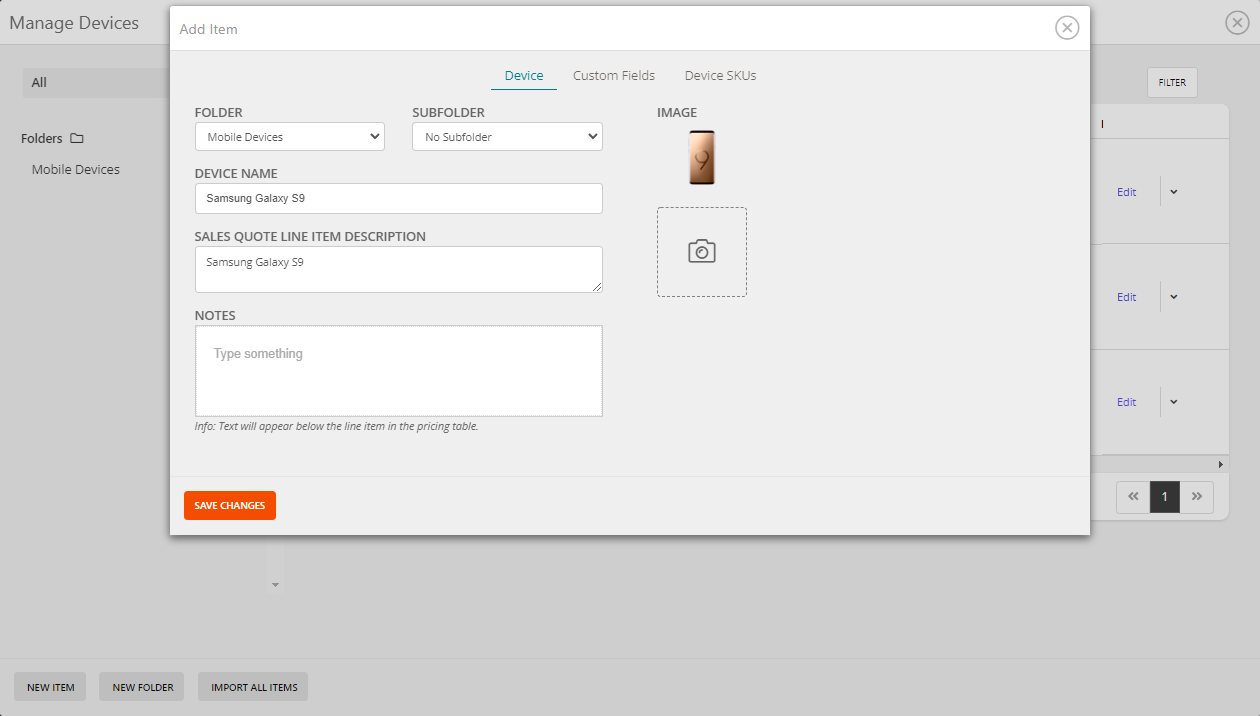The image size is (1260, 716).
Task: Click Edit on the third device row
Action: [x=1126, y=401]
